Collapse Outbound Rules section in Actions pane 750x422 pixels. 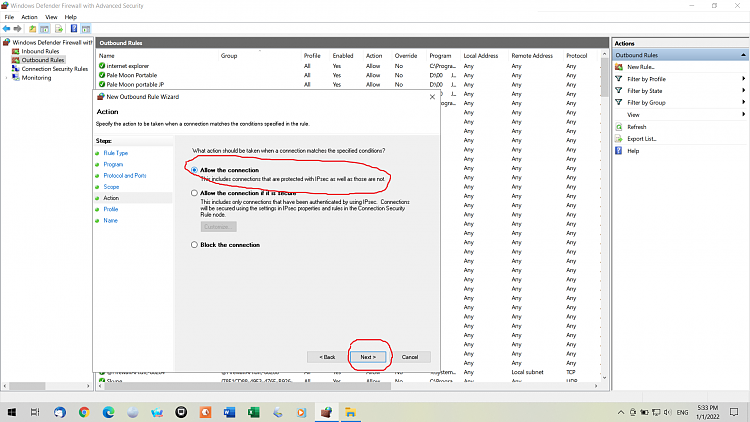tap(743, 55)
